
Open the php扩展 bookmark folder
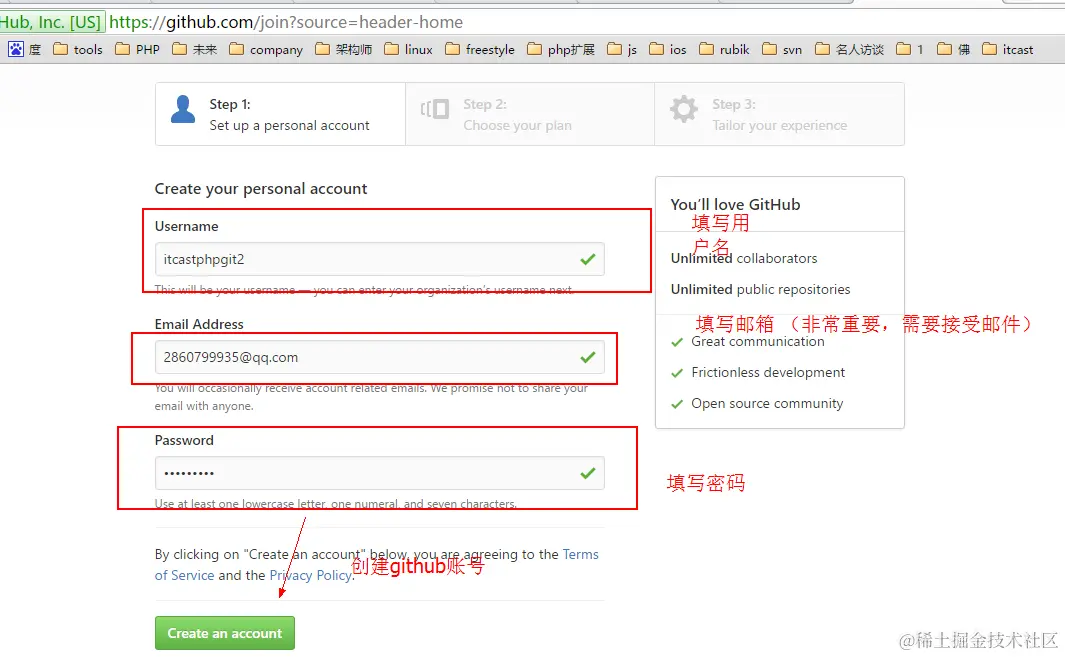tap(561, 50)
